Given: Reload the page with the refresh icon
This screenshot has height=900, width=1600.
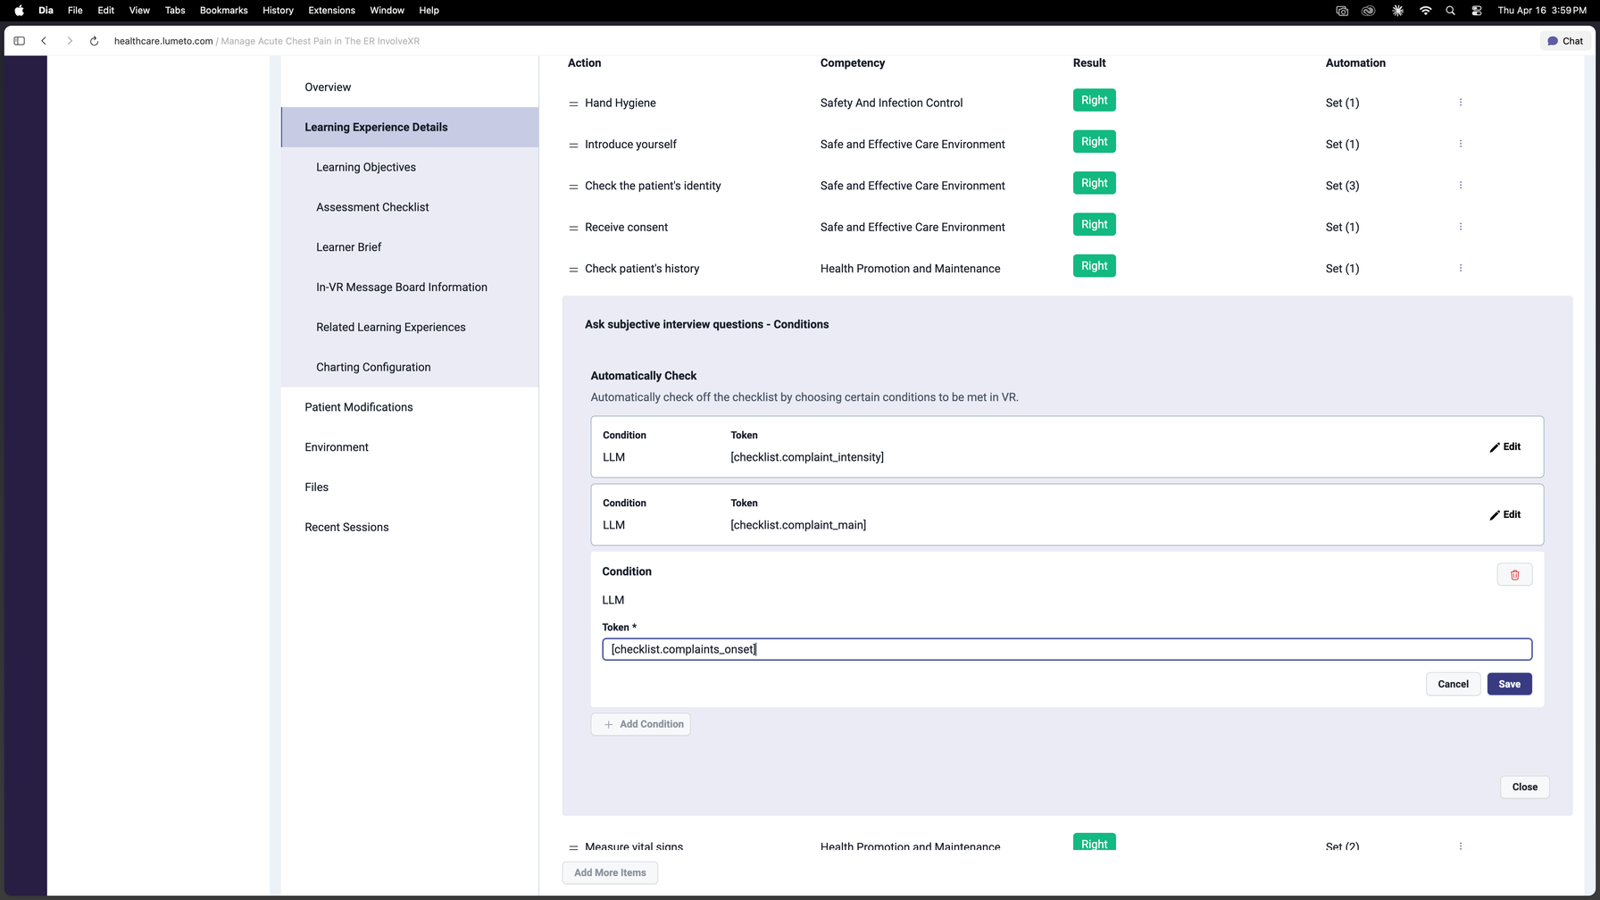Looking at the screenshot, I should pyautogui.click(x=94, y=41).
